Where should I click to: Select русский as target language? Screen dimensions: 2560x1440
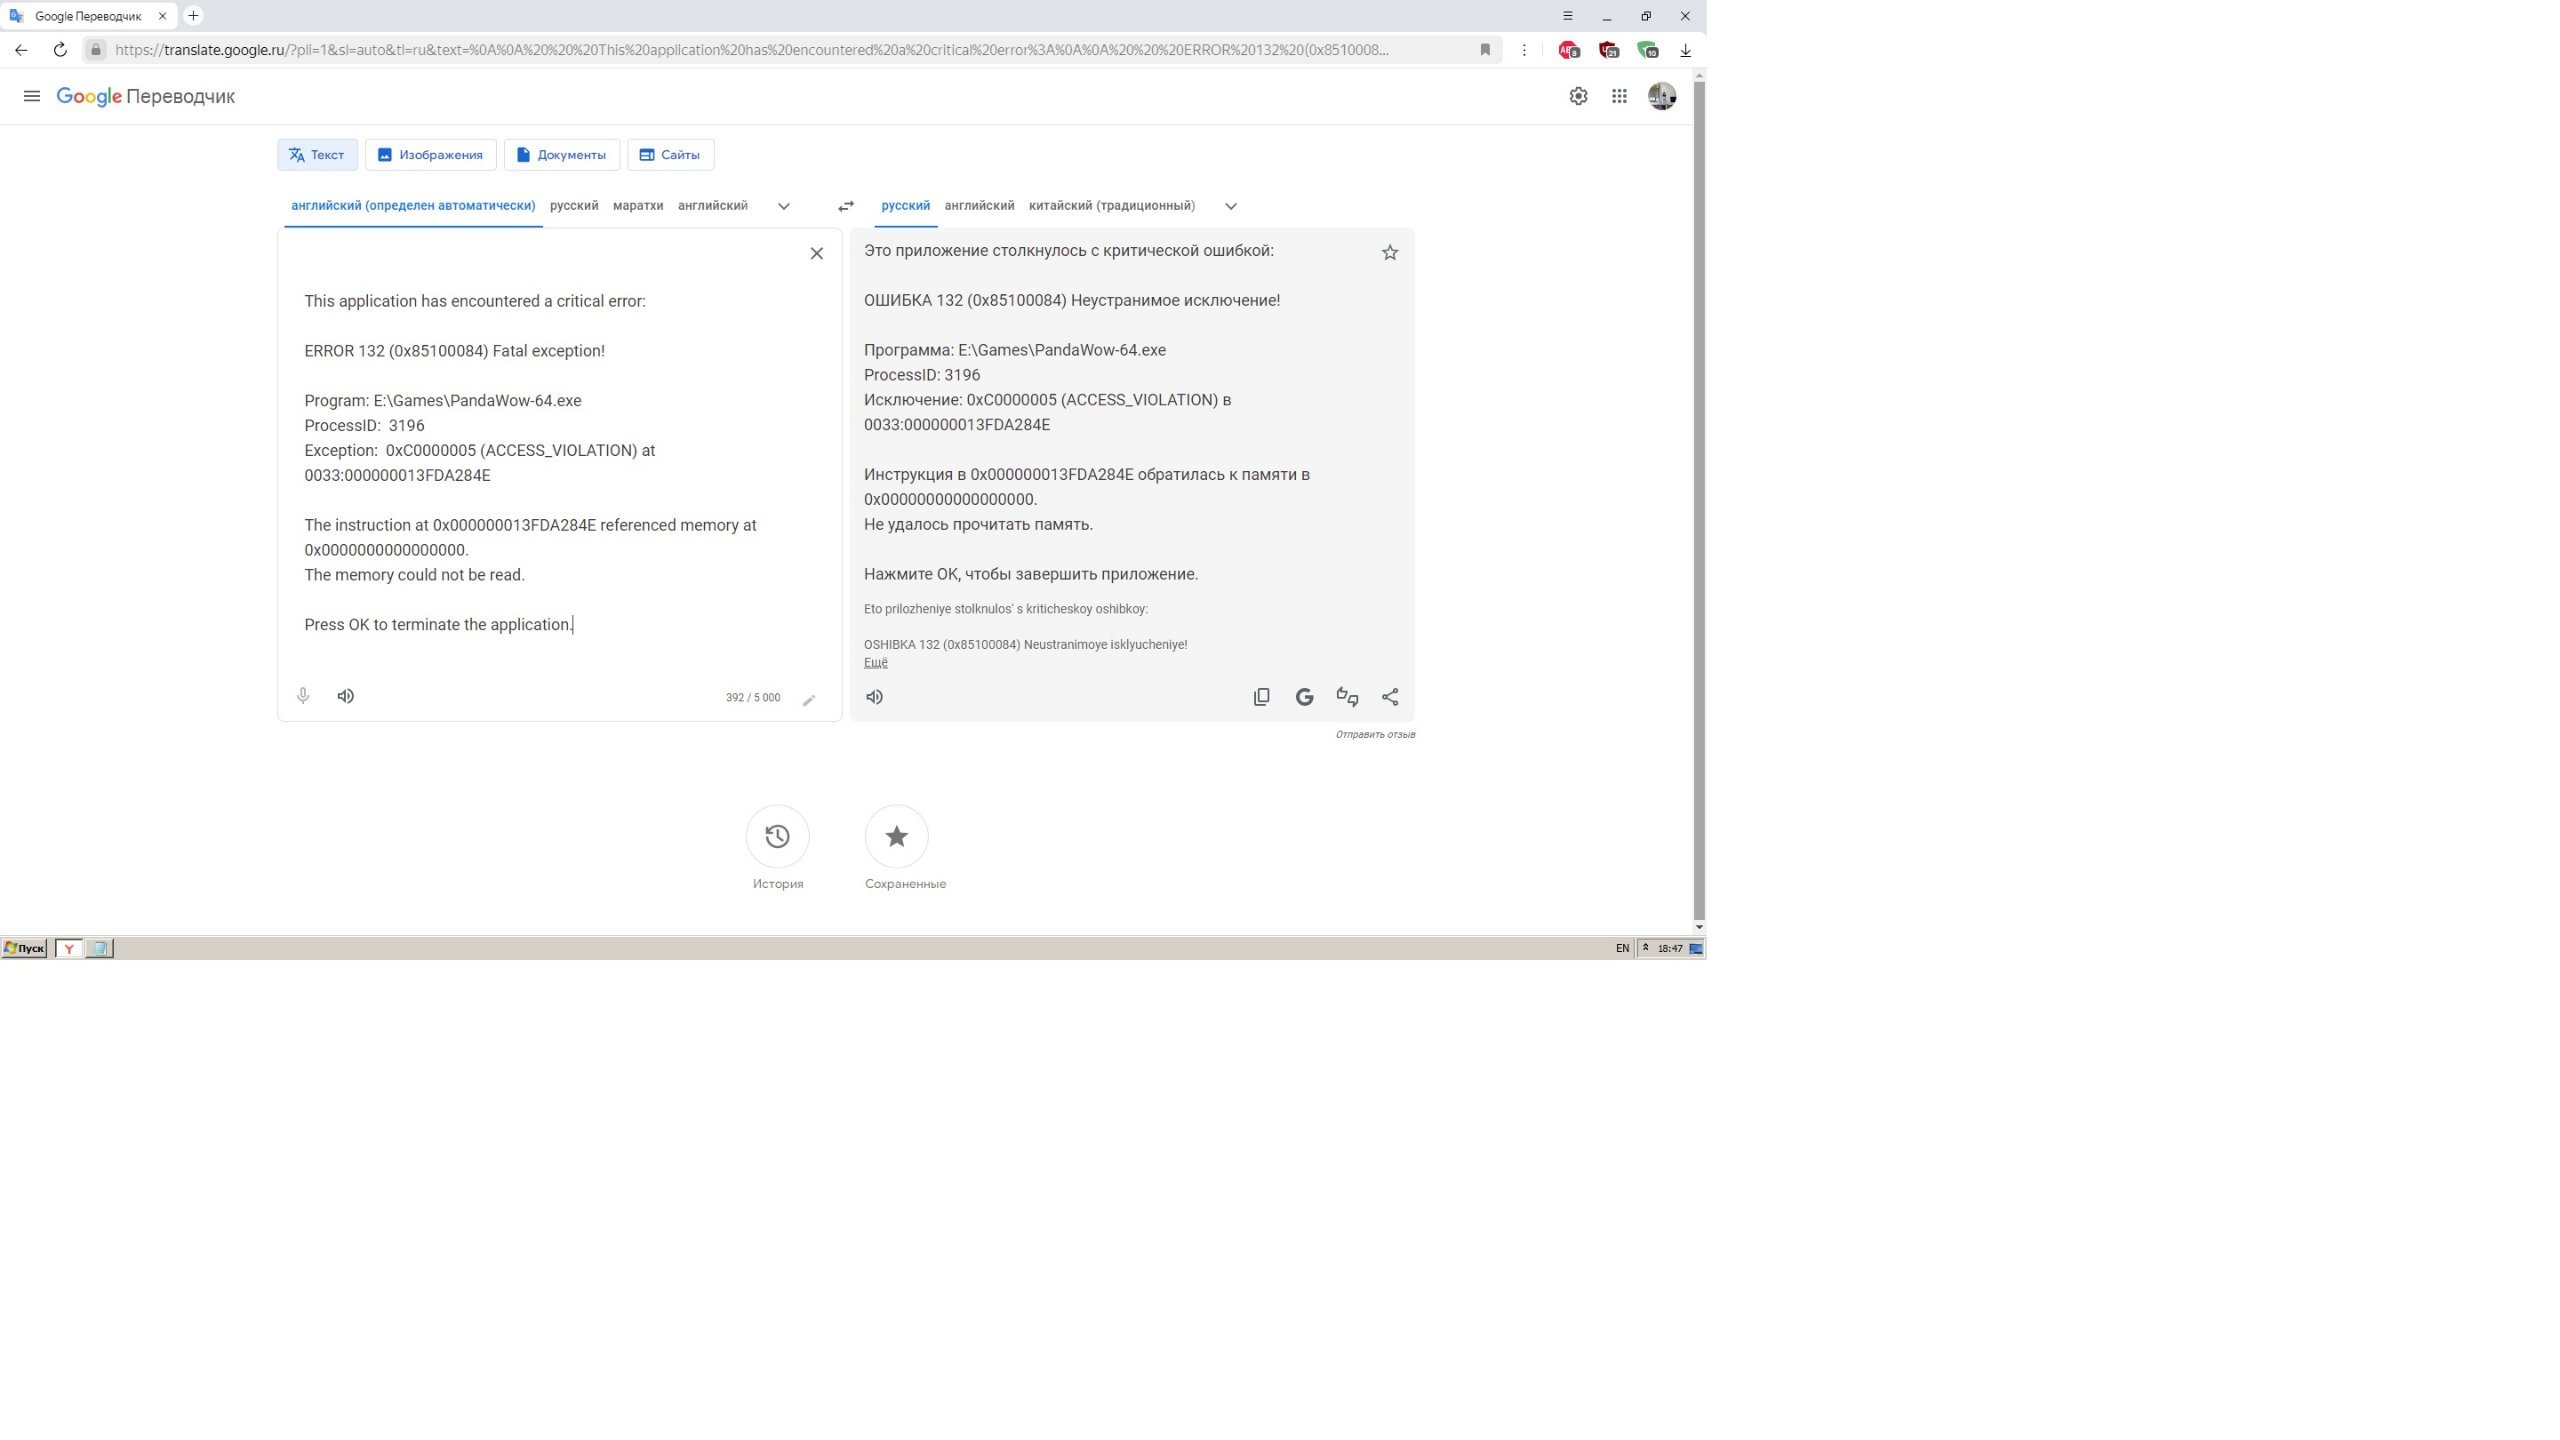point(906,206)
